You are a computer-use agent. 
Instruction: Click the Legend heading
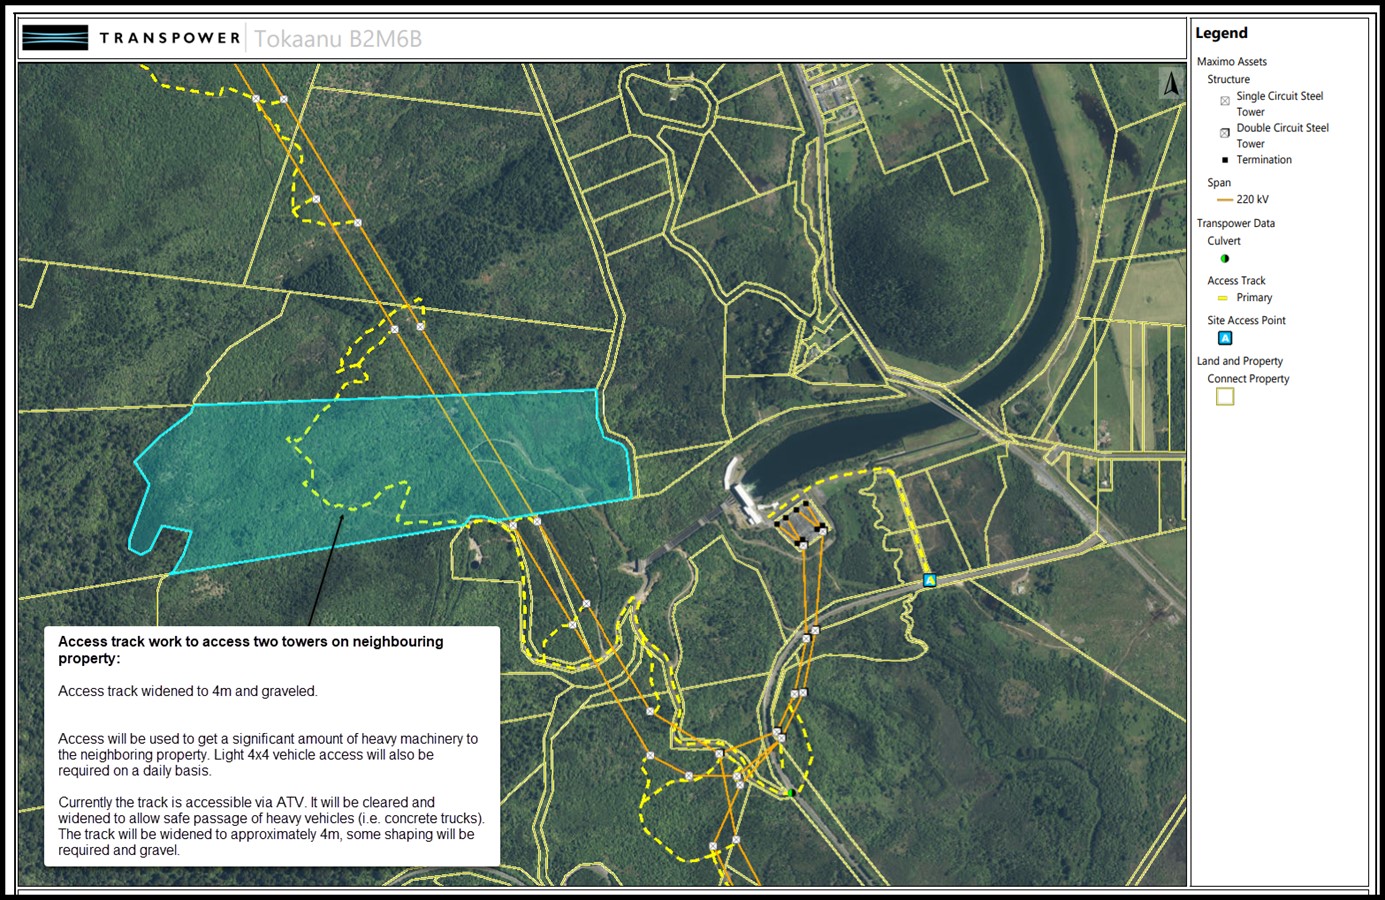point(1221,33)
